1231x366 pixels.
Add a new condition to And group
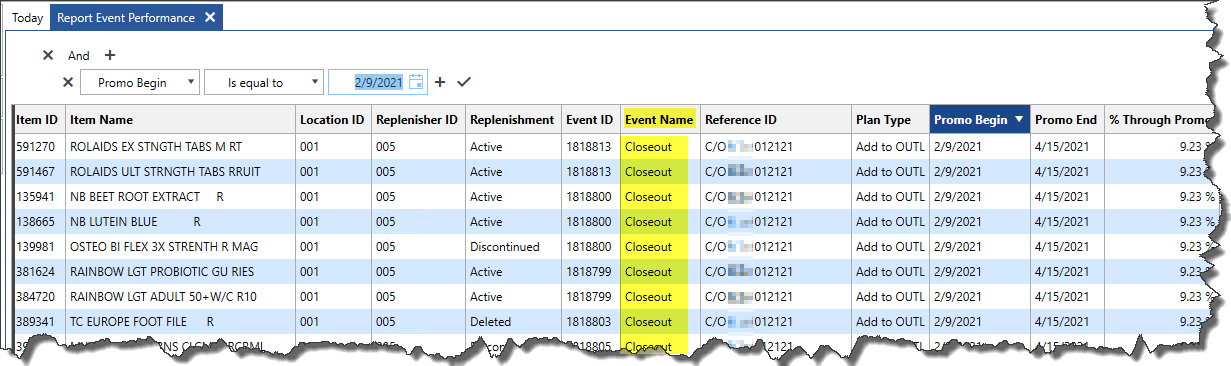click(x=110, y=56)
